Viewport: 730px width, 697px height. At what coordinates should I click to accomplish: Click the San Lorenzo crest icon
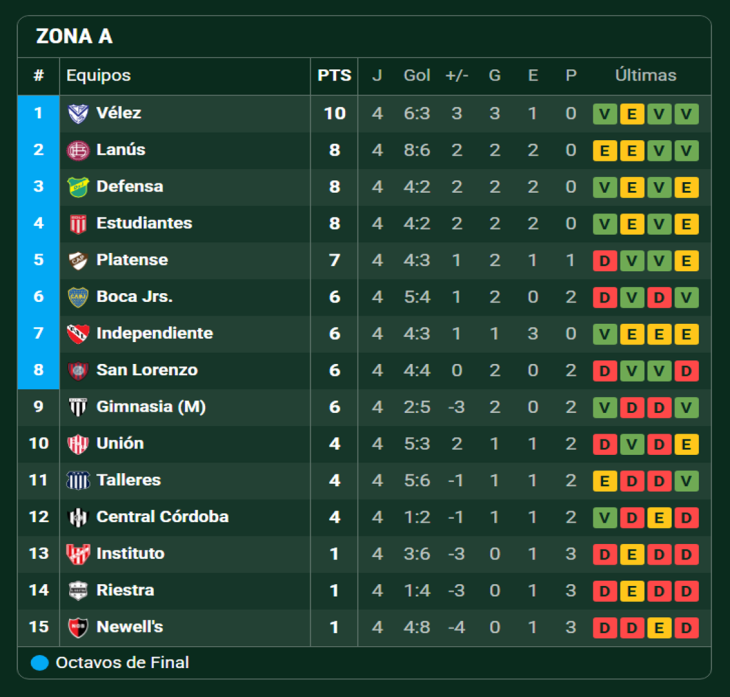(x=78, y=370)
